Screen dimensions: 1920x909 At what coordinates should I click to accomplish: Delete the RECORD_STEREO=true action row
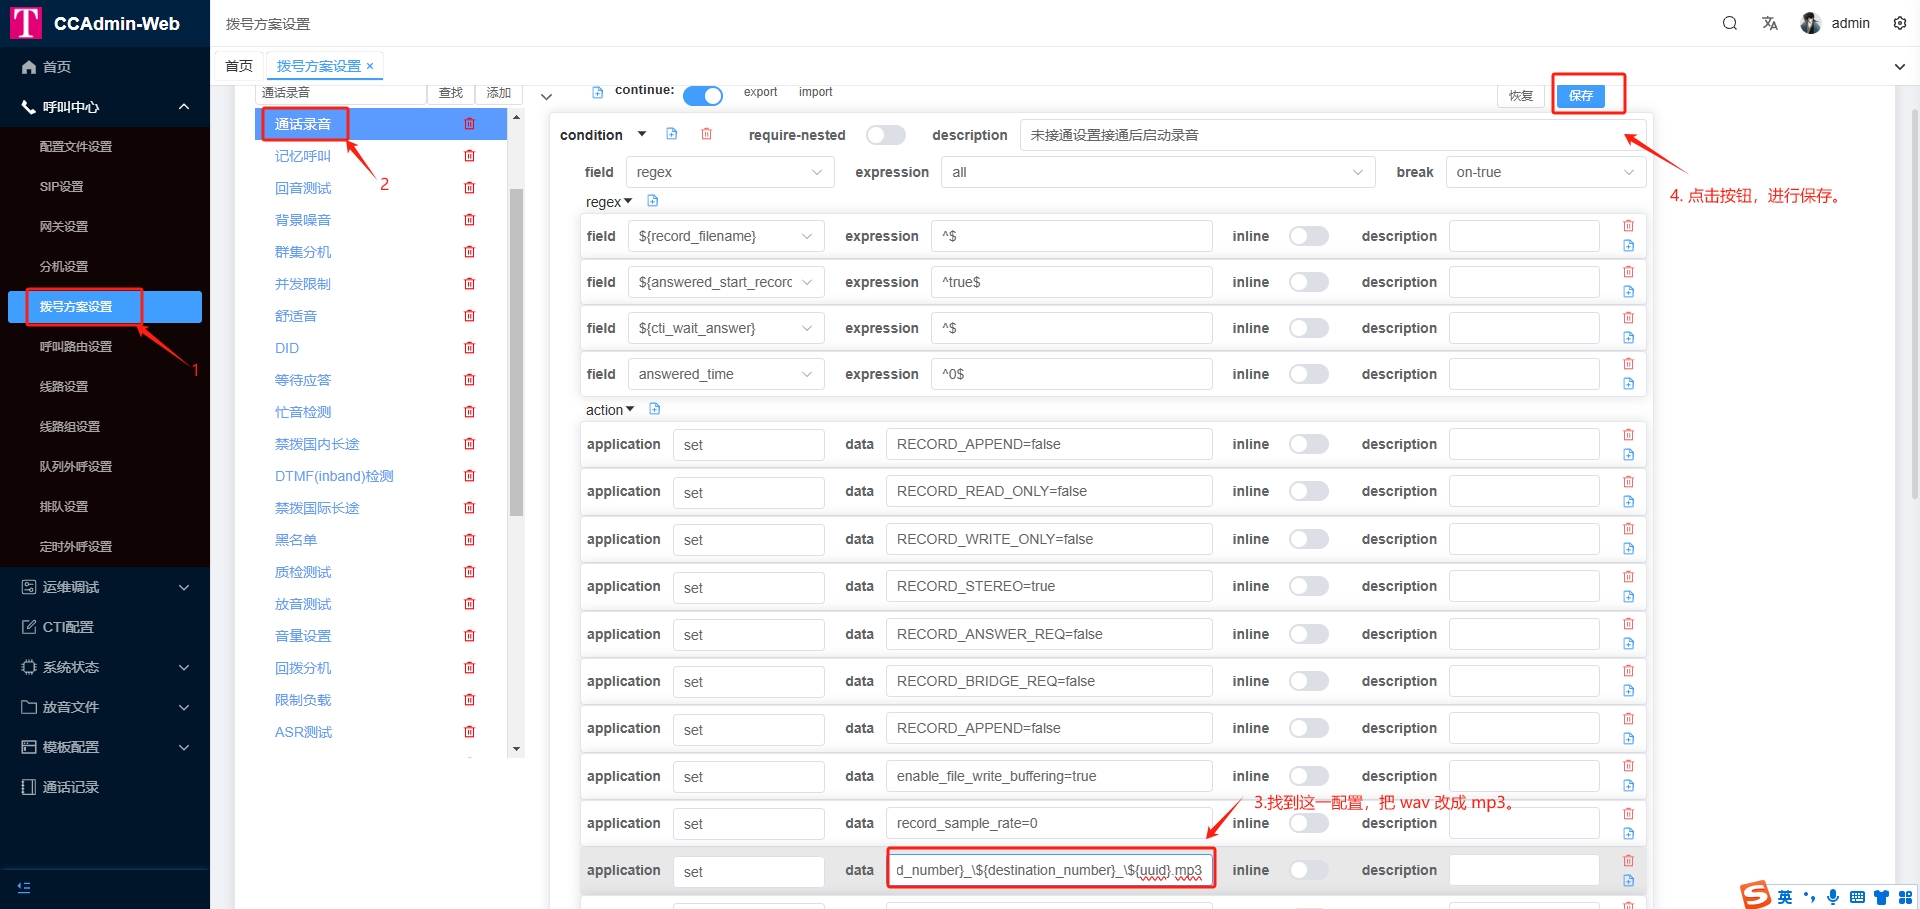[x=1628, y=577]
